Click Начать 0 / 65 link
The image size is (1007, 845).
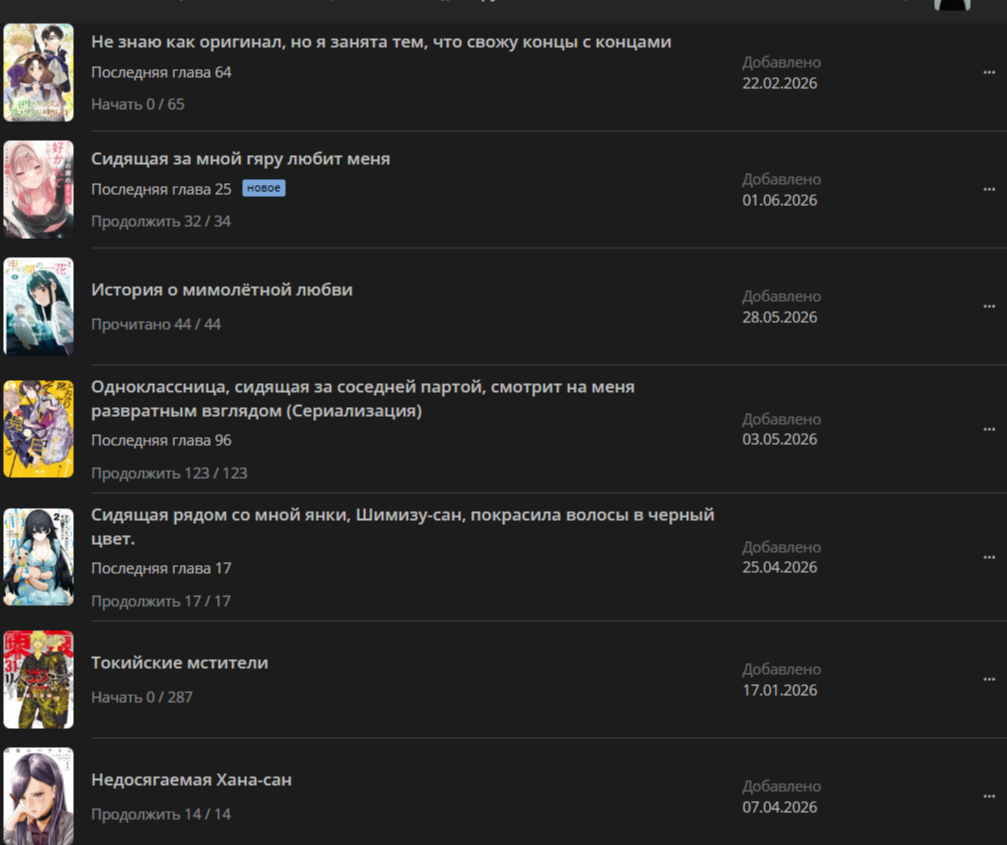[137, 104]
